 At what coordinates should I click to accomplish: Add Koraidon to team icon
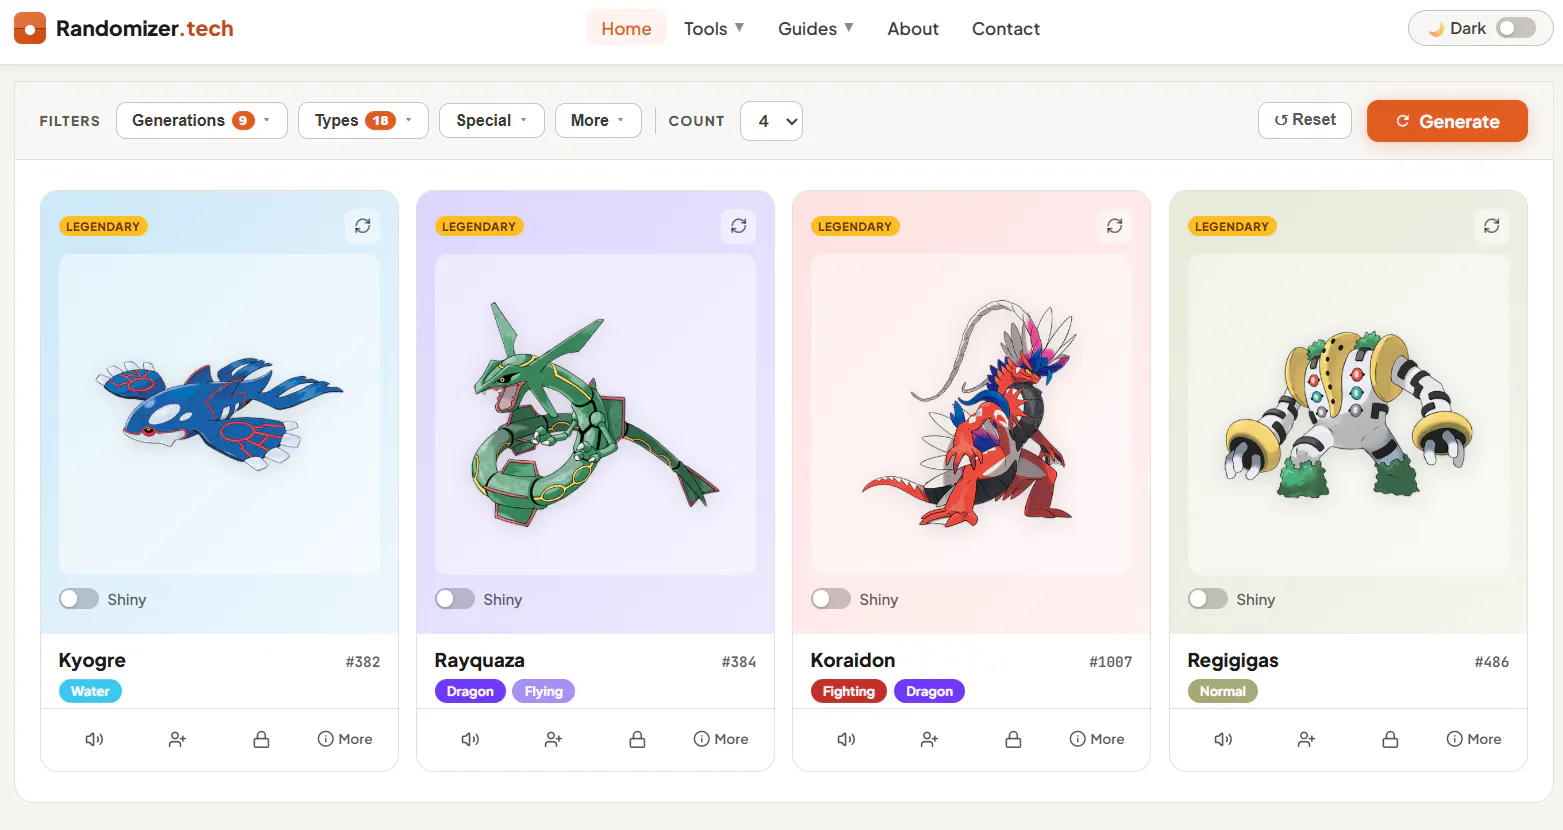tap(929, 739)
